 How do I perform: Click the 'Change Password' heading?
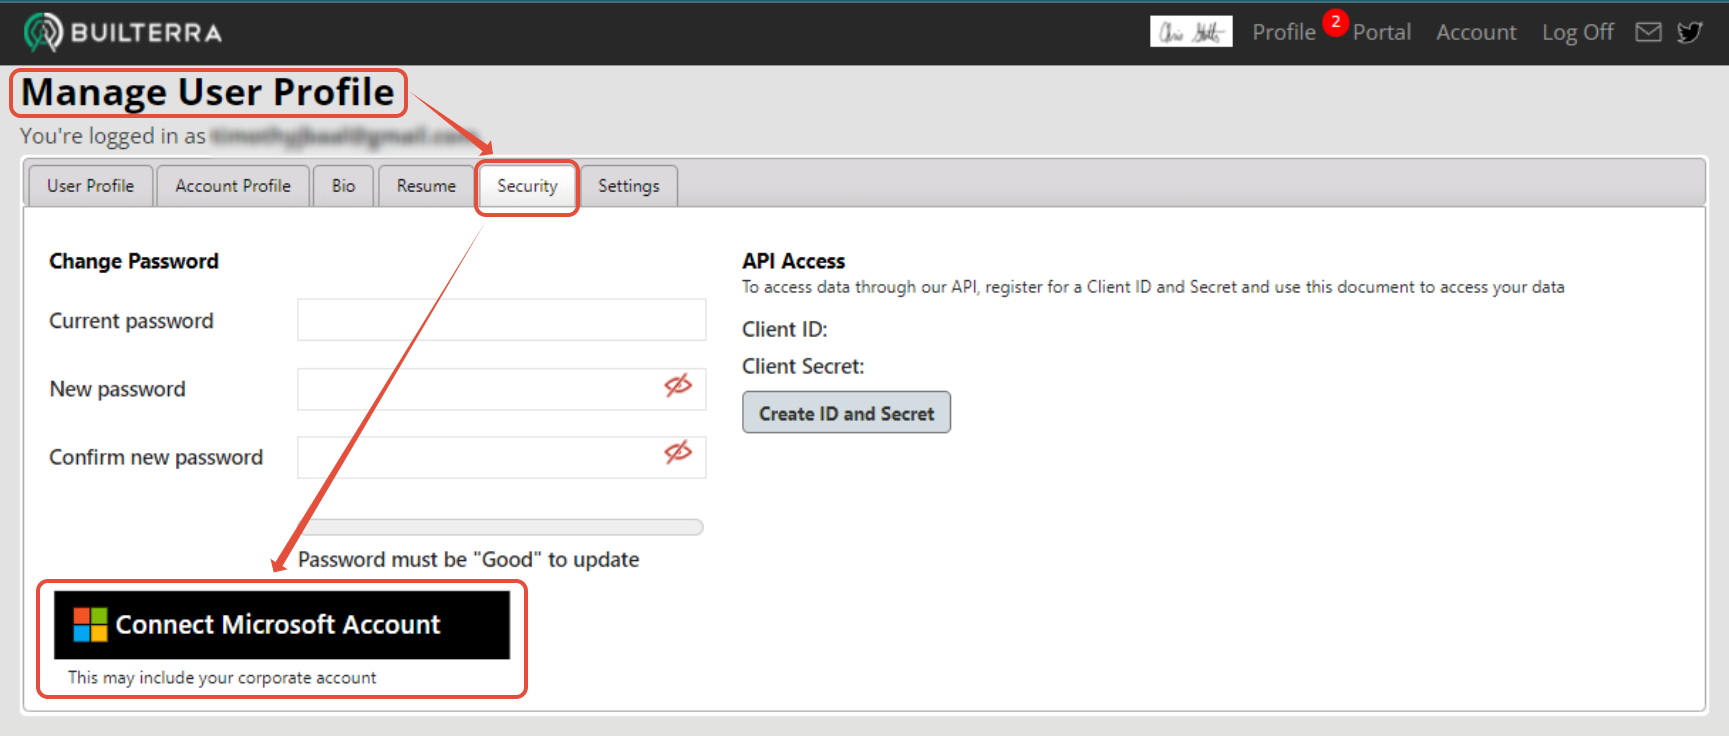(134, 261)
